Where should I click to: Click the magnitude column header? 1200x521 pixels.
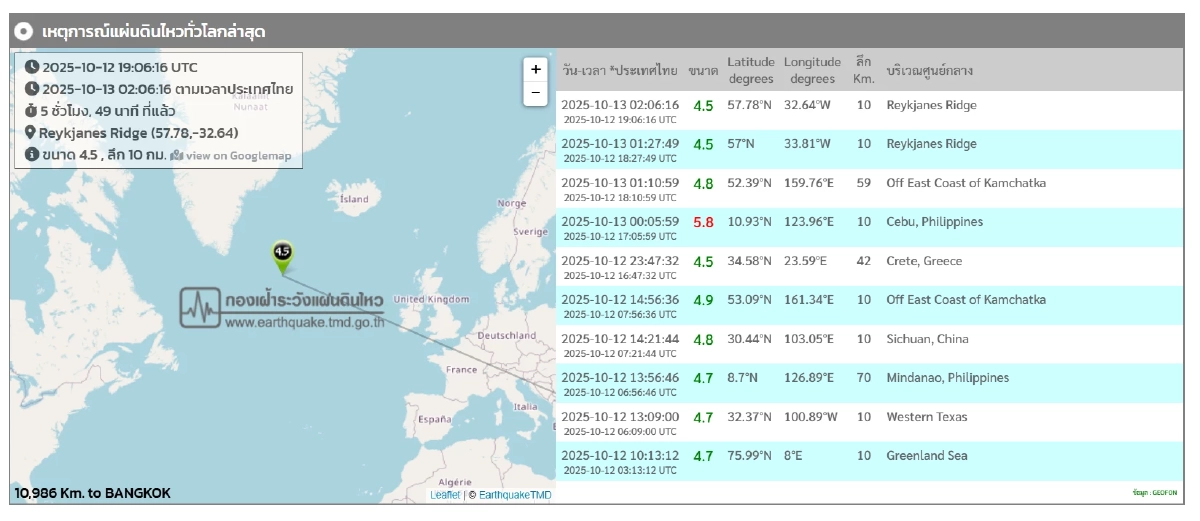(703, 71)
